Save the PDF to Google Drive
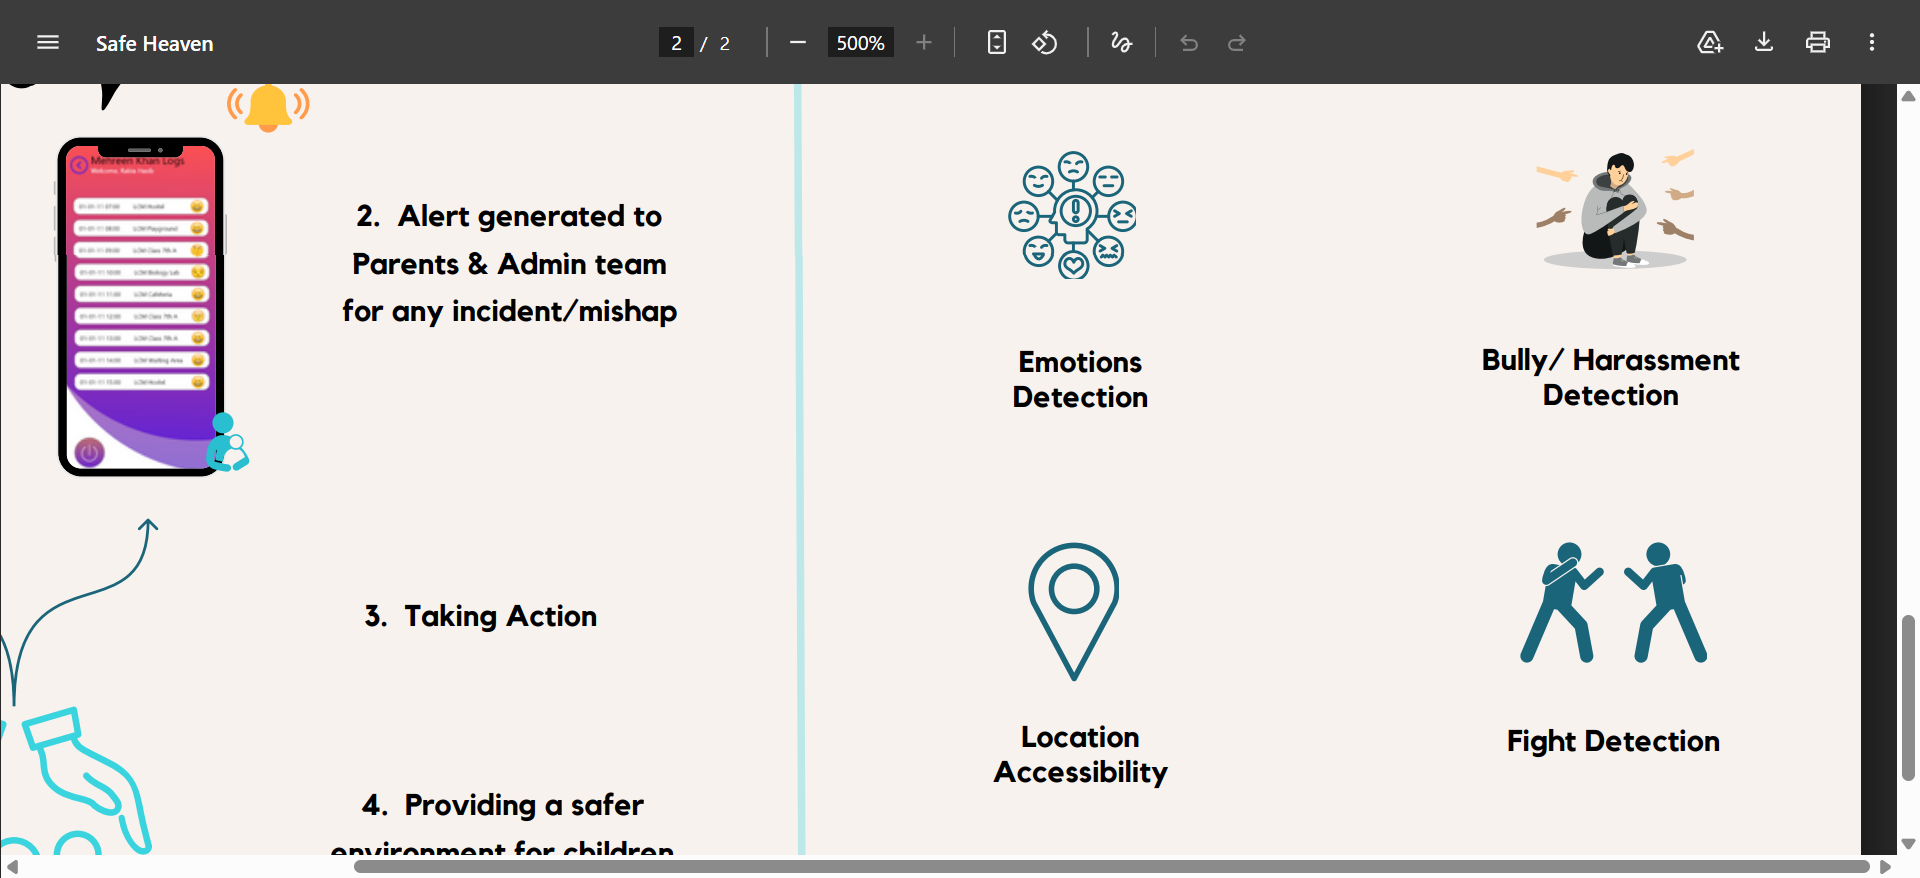The image size is (1920, 878). click(1710, 43)
